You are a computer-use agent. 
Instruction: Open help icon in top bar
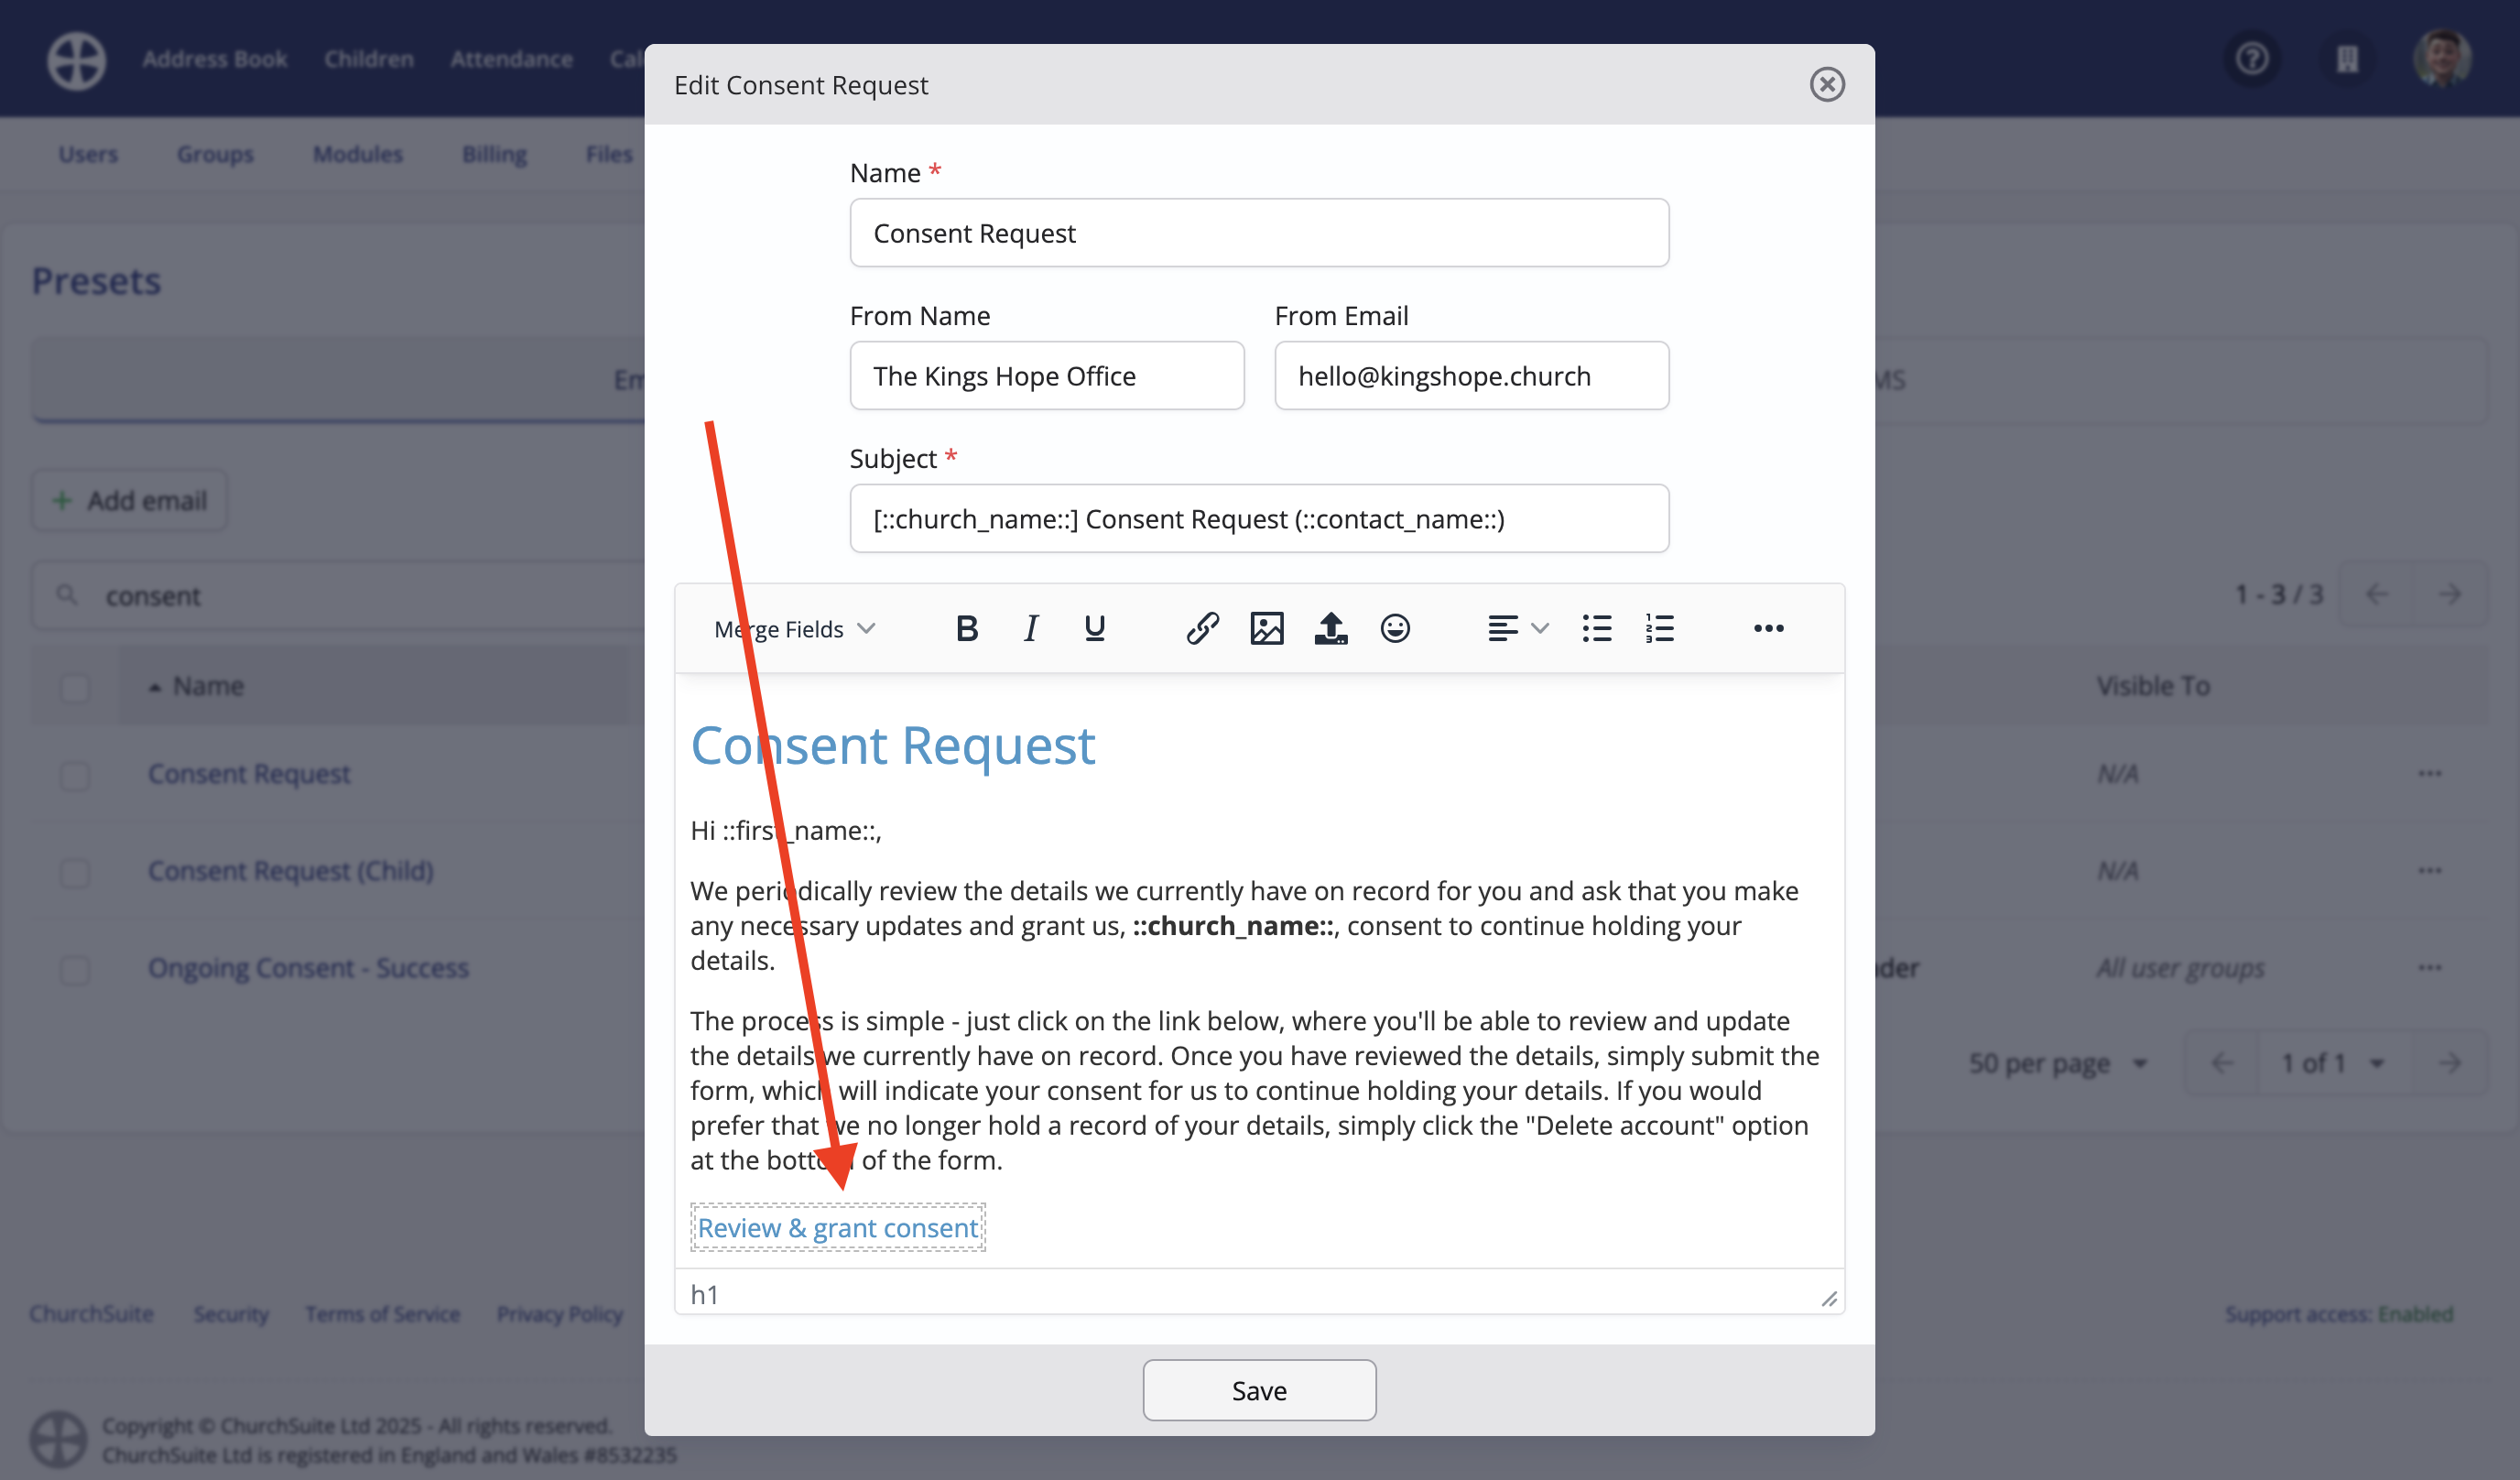pyautogui.click(x=2251, y=59)
